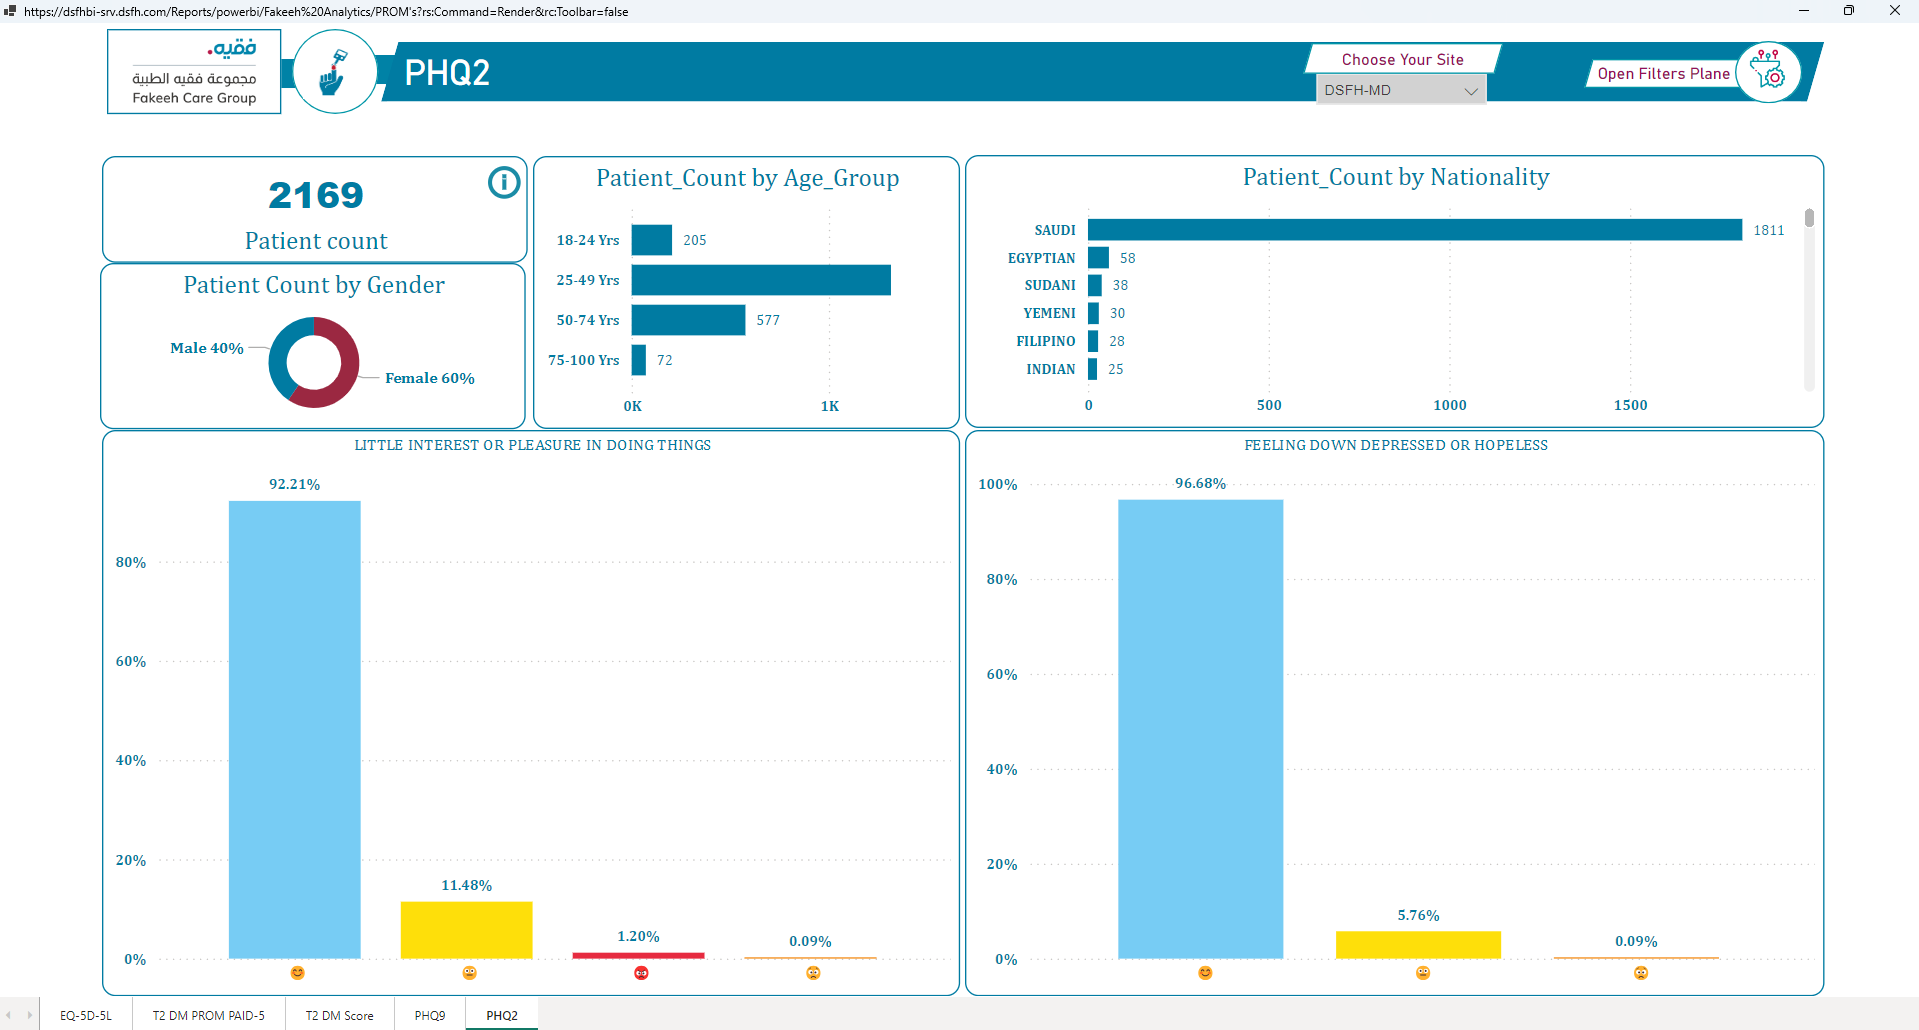Screen dimensions: 1919x1030
Task: Click the 1.20% red bar
Action: [639, 956]
